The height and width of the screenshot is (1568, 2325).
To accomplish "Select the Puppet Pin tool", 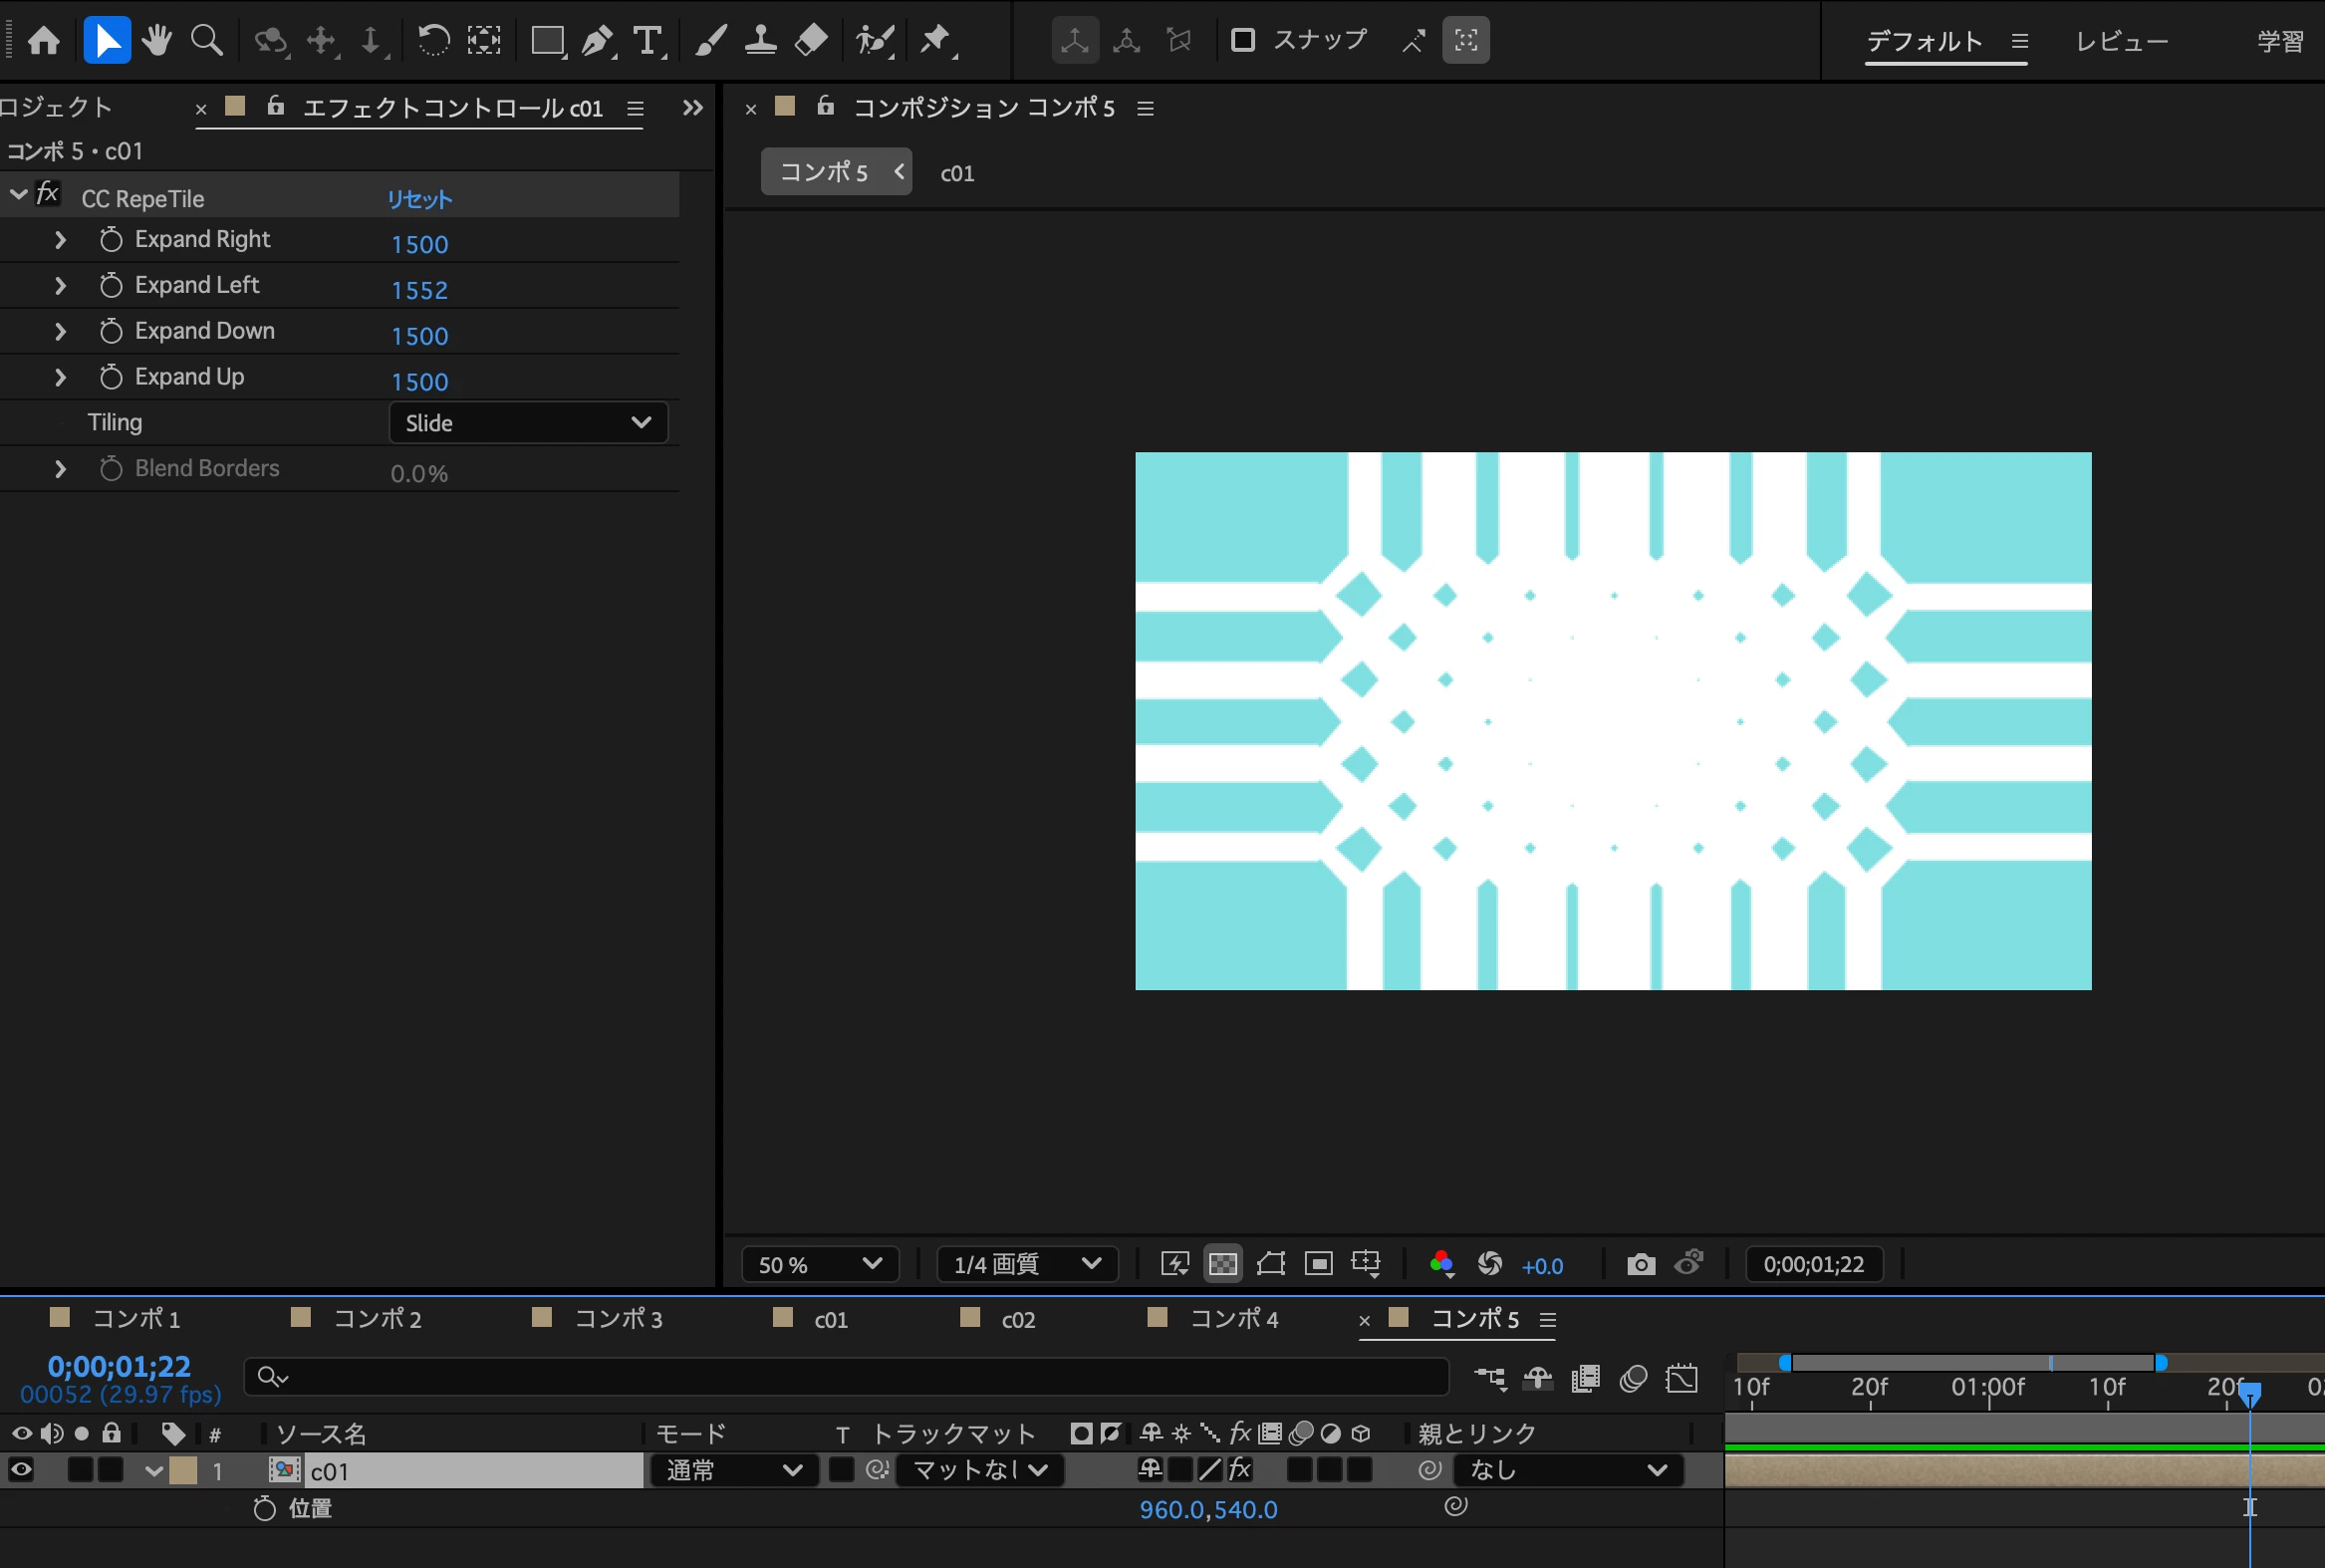I will (x=935, y=41).
